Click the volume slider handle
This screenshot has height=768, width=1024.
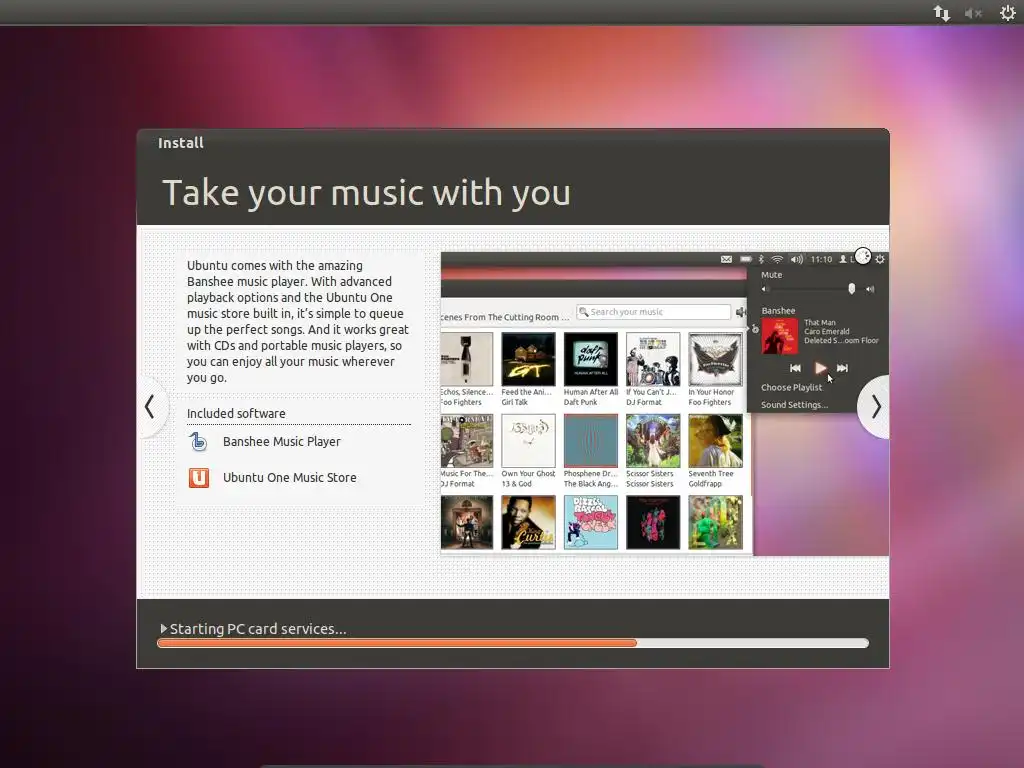tap(851, 289)
